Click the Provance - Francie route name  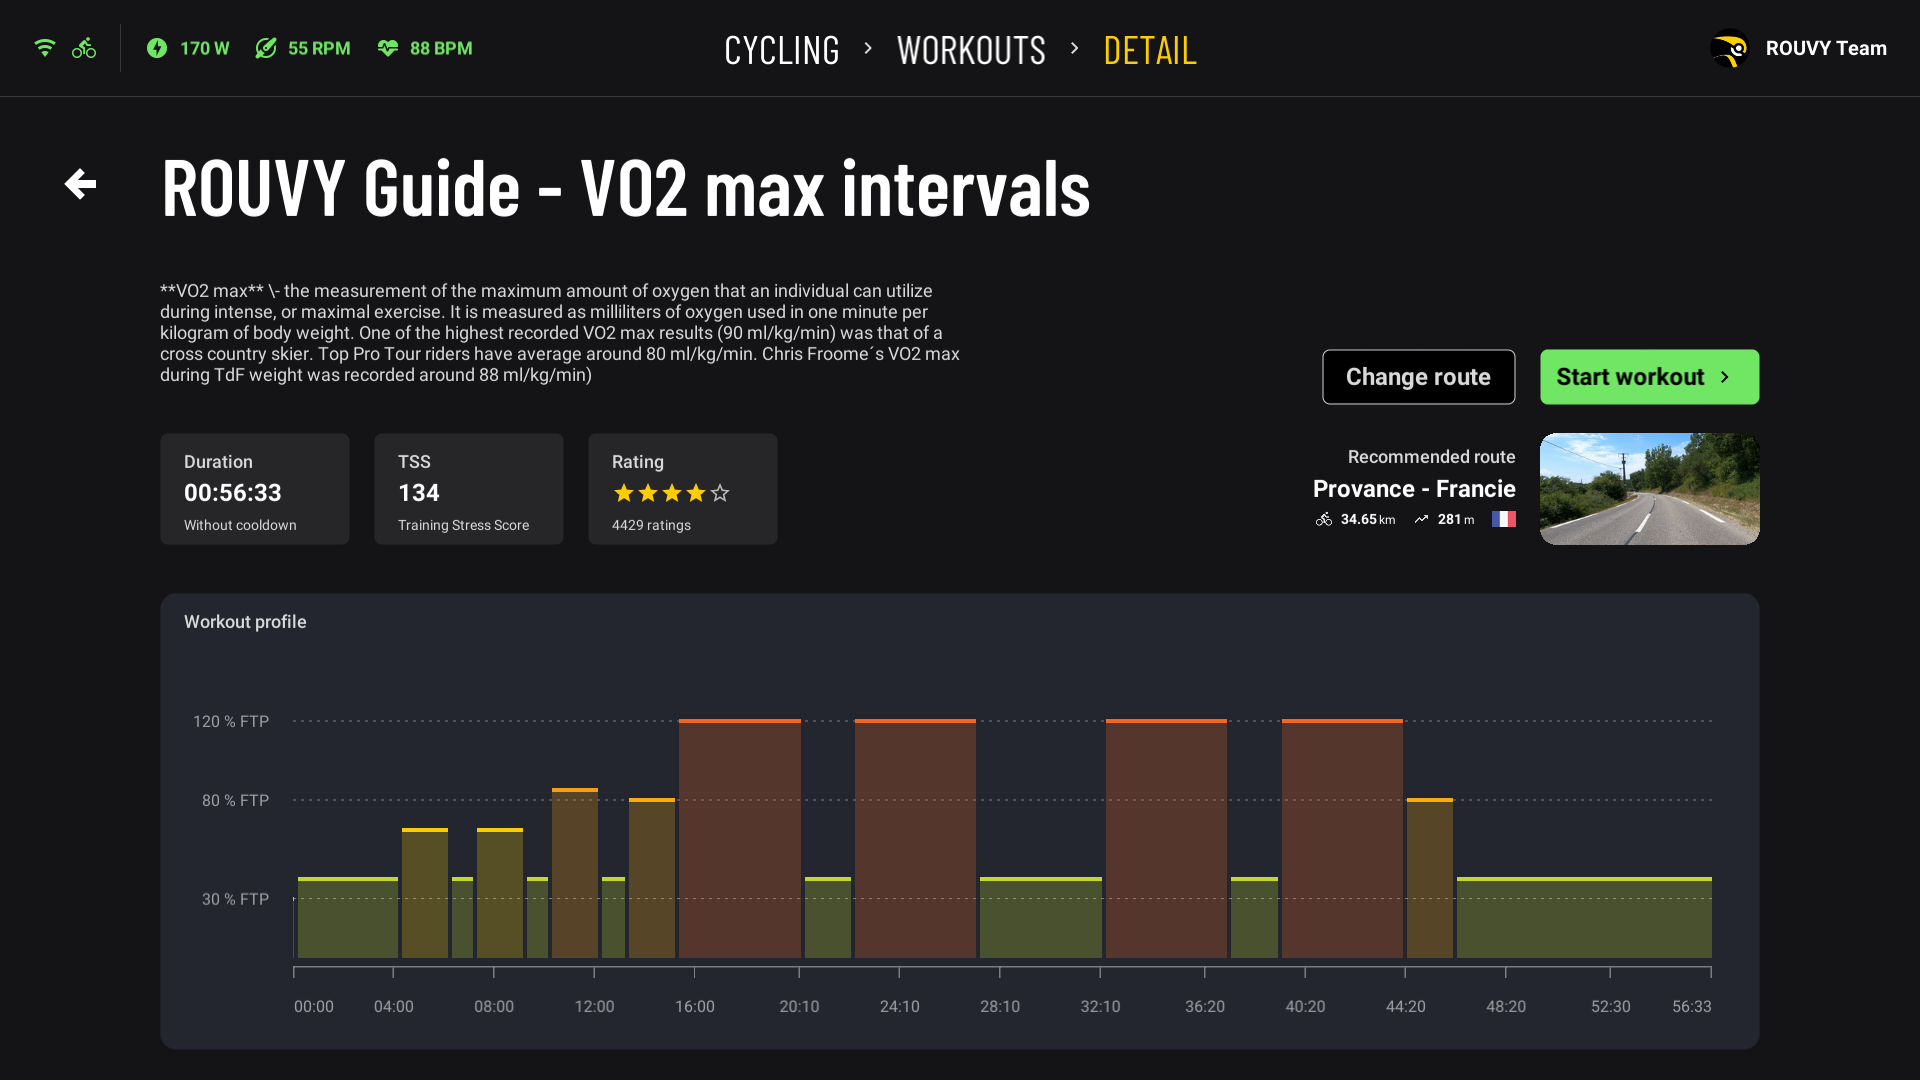1413,489
